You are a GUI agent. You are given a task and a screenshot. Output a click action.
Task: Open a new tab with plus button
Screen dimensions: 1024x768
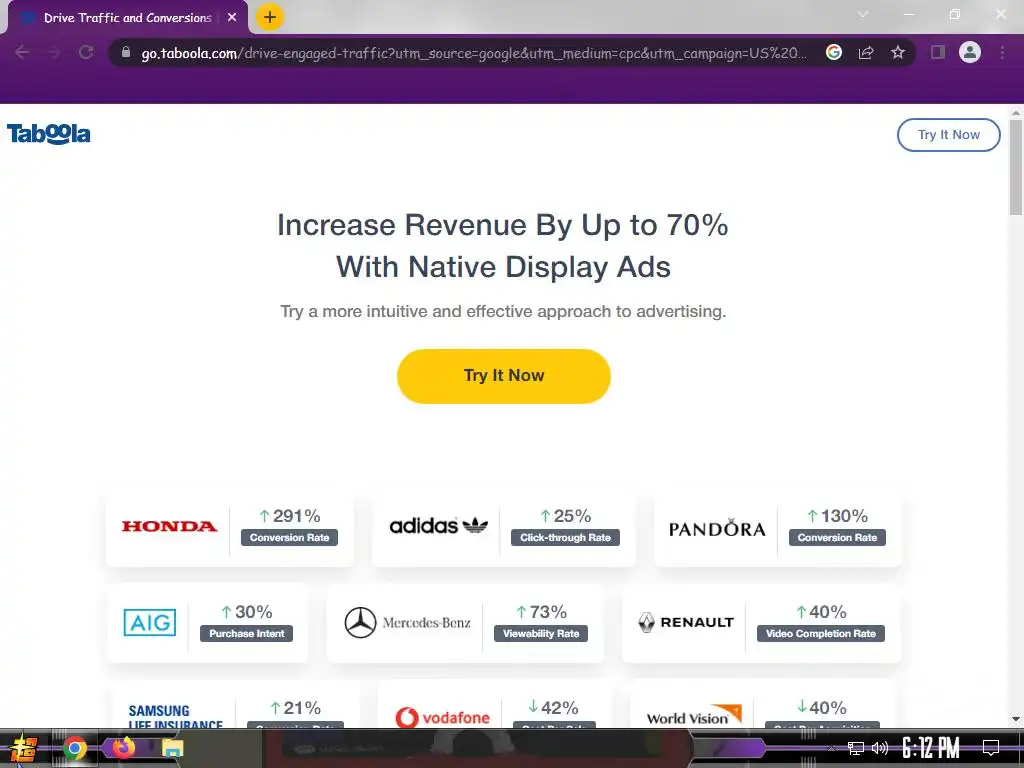tap(270, 17)
